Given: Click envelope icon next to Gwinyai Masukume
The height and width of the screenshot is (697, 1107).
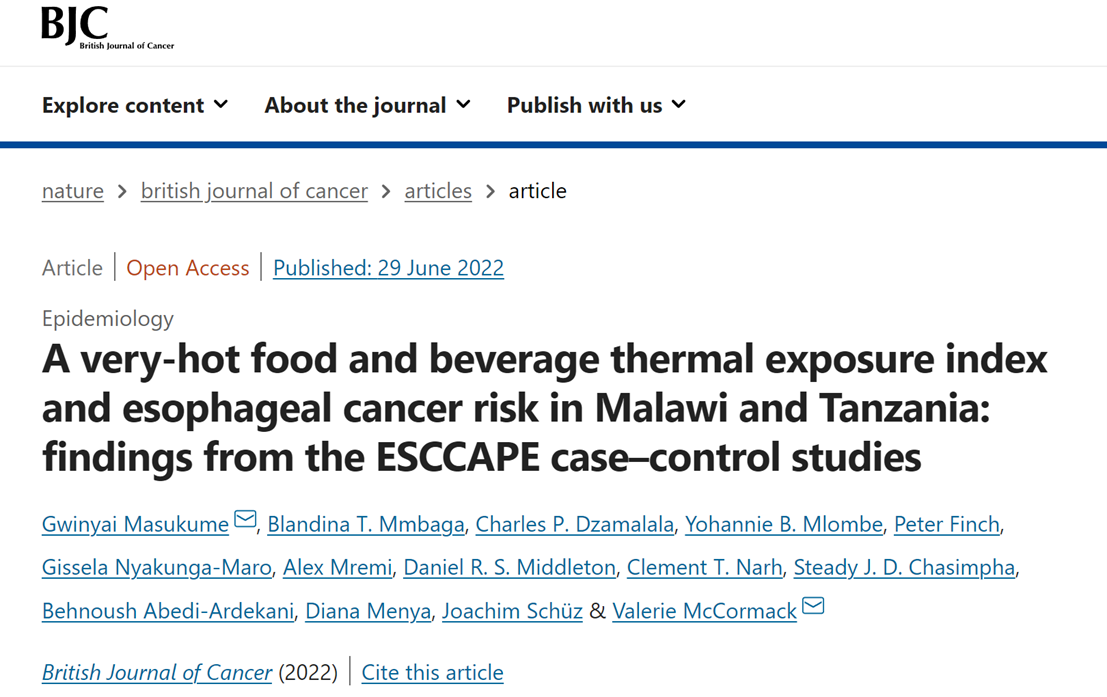Looking at the screenshot, I should pos(245,520).
